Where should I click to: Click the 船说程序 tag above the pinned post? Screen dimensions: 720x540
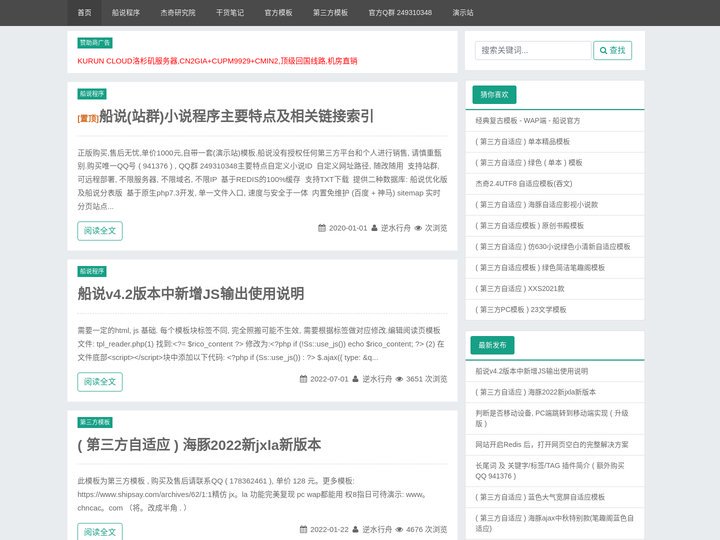pyautogui.click(x=92, y=94)
